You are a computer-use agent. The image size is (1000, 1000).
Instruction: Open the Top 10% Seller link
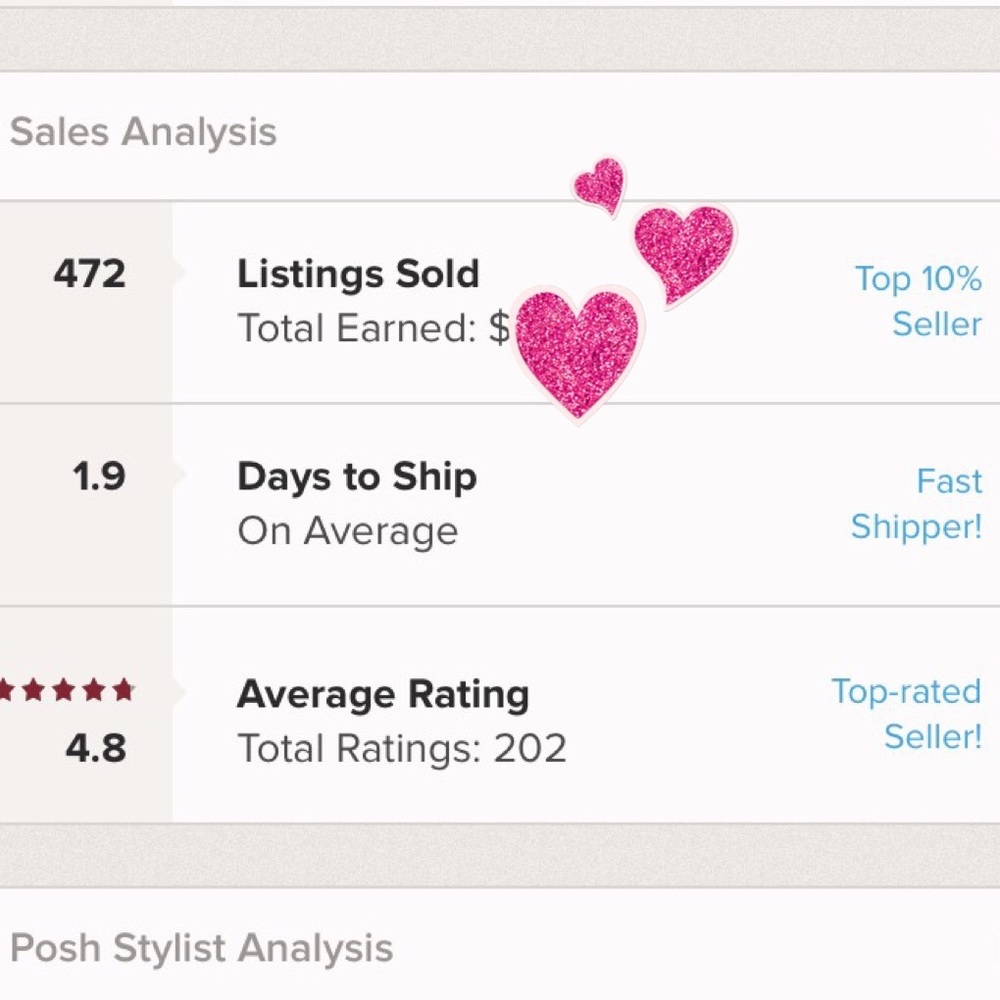click(918, 301)
